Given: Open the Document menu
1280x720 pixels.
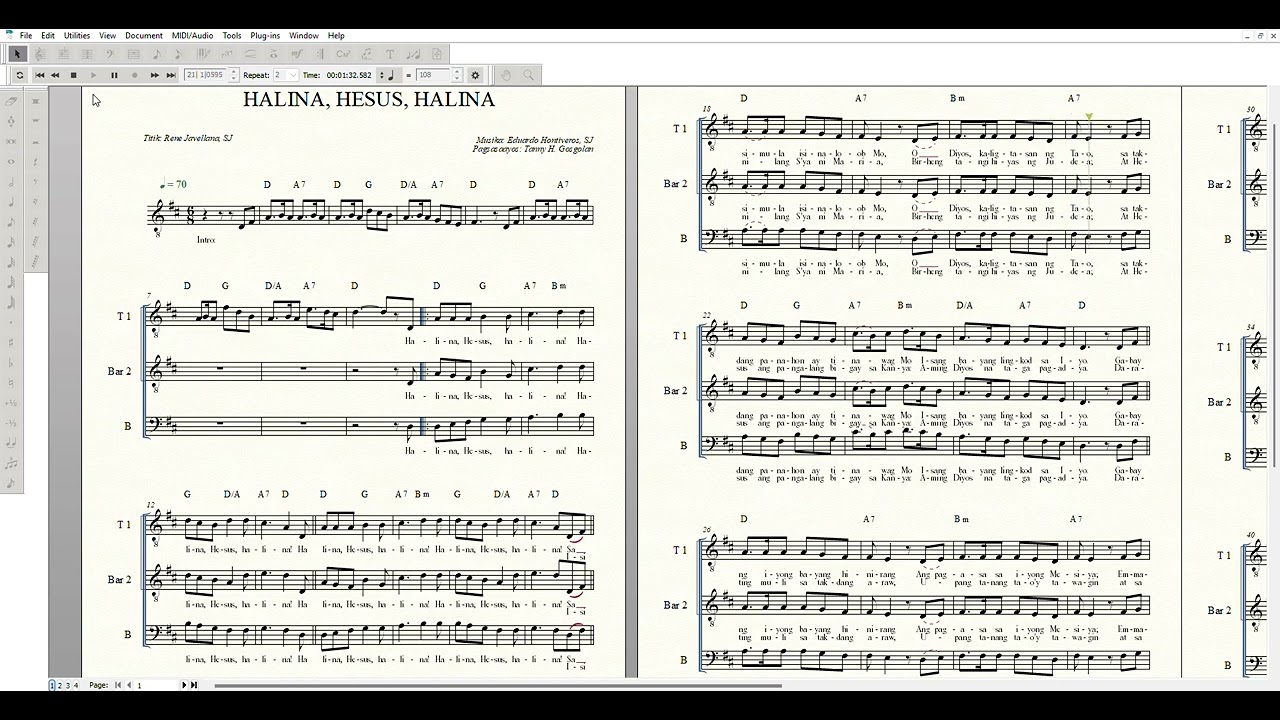Looking at the screenshot, I should [x=144, y=35].
